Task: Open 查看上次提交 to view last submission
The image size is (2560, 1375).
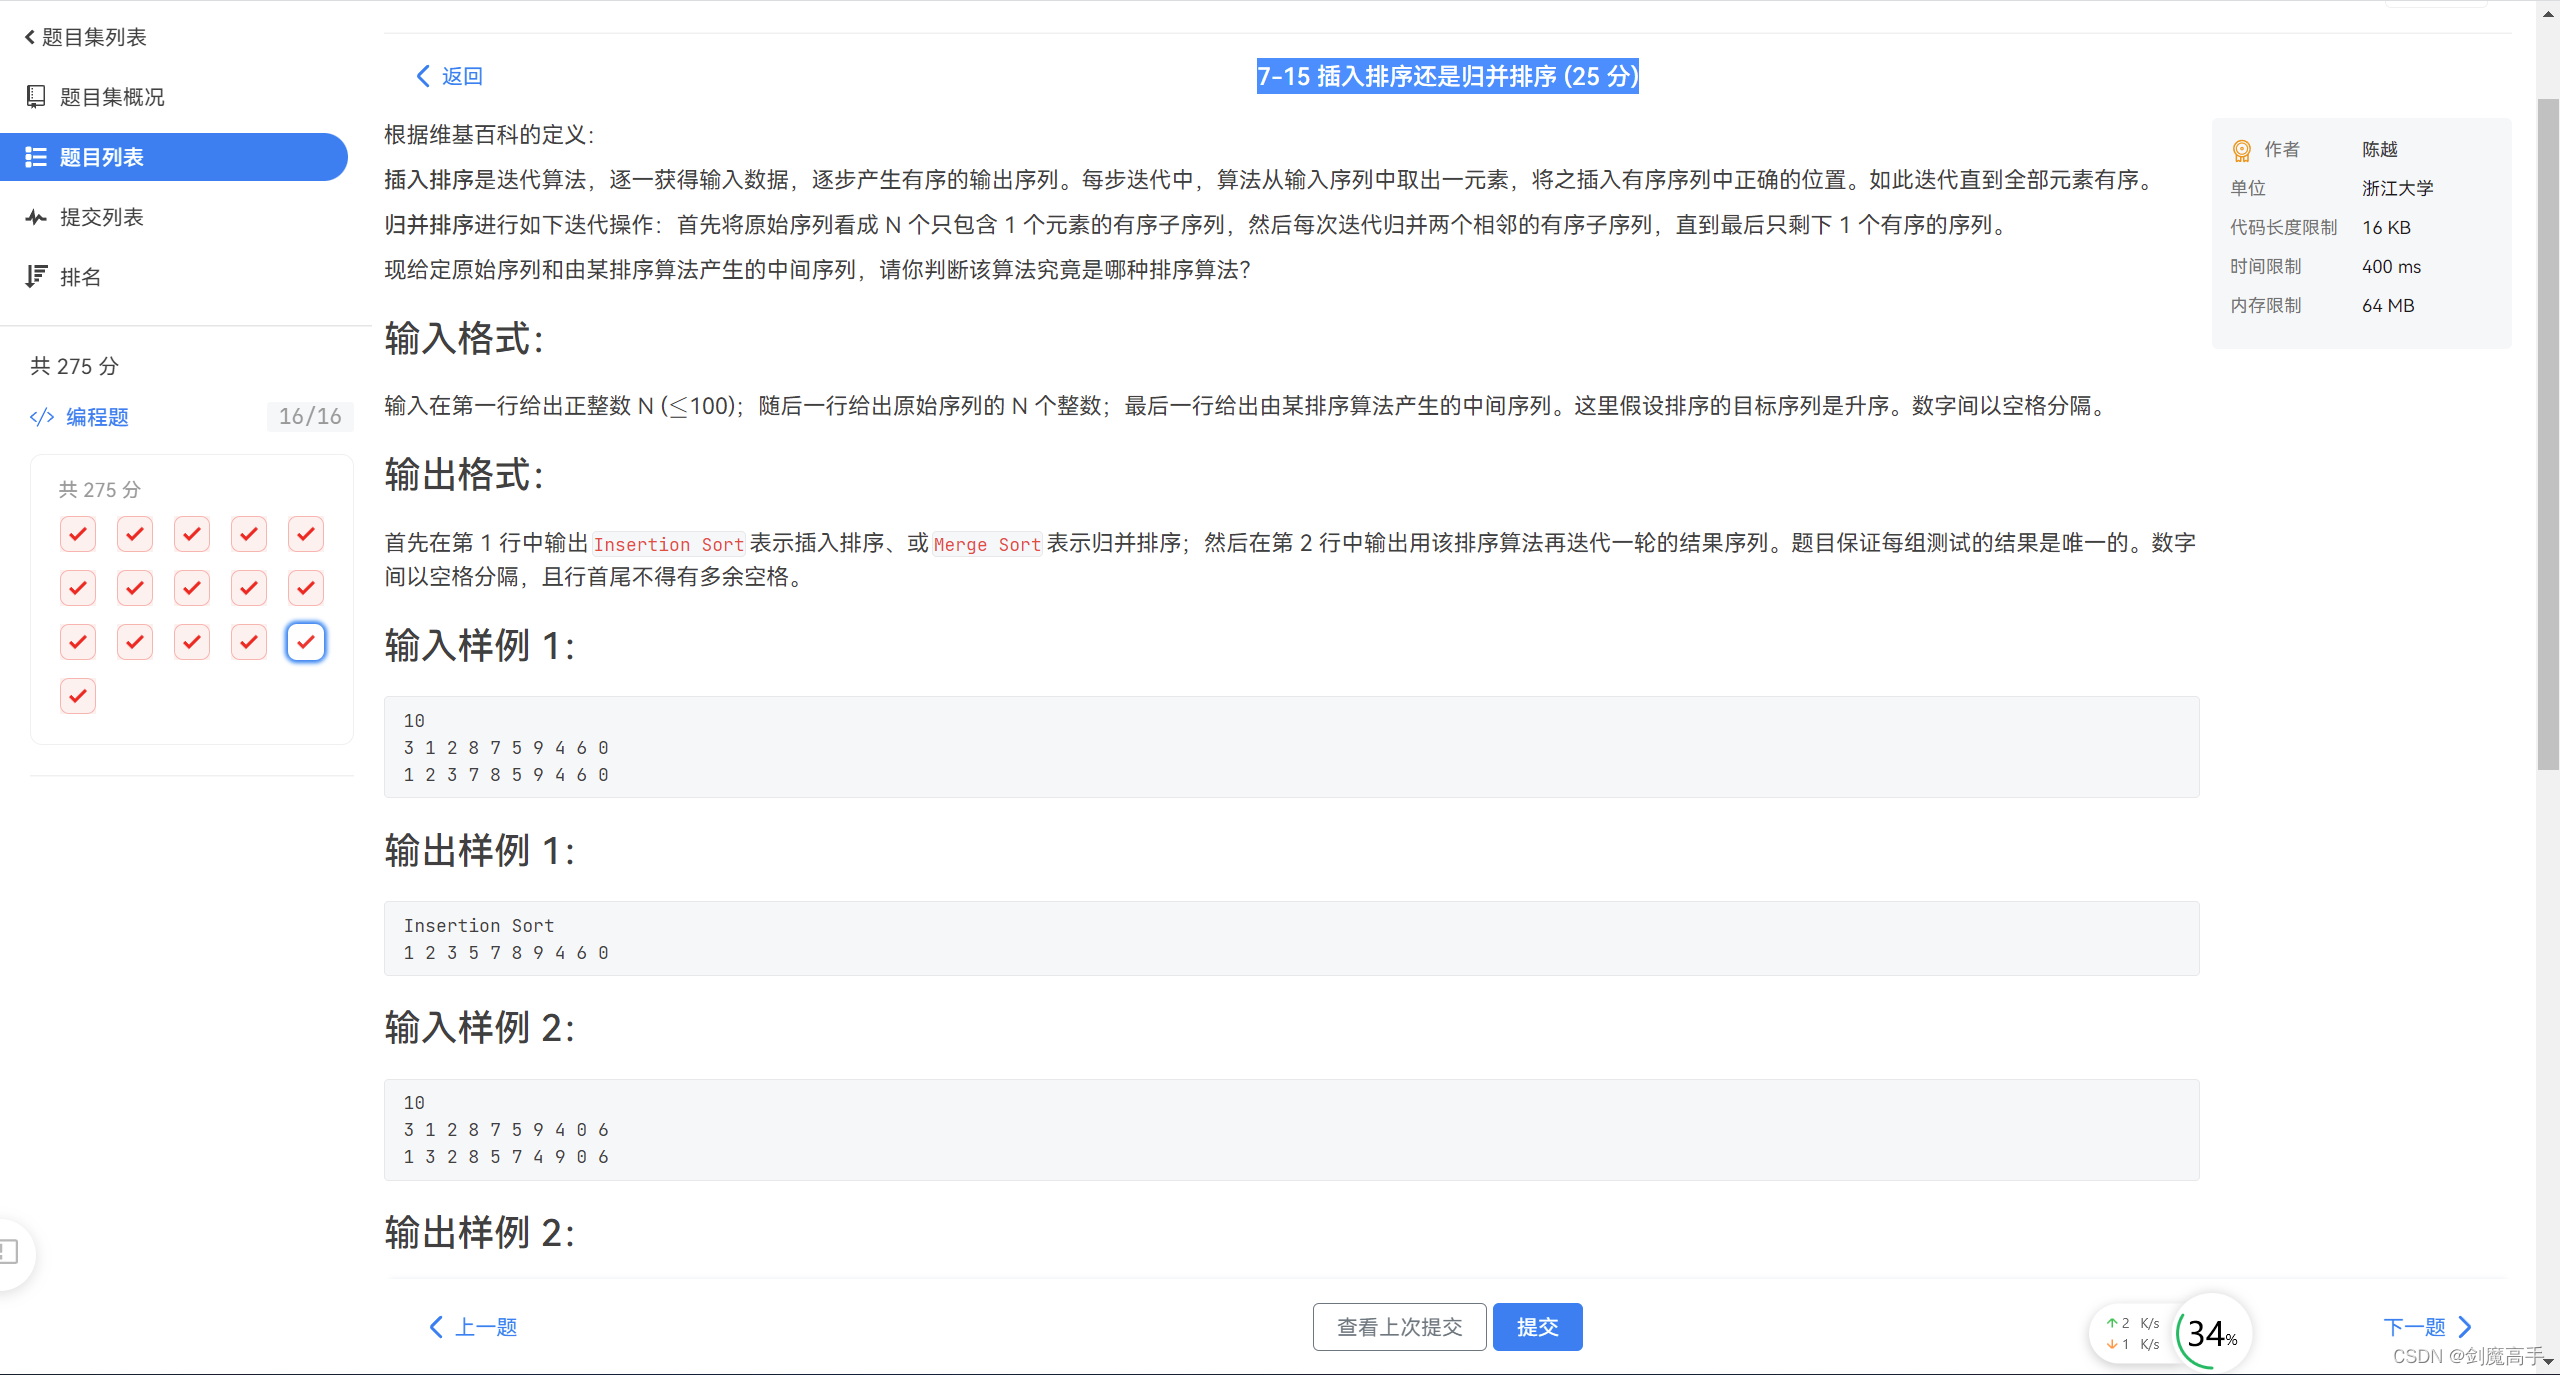Action: (x=1399, y=1326)
